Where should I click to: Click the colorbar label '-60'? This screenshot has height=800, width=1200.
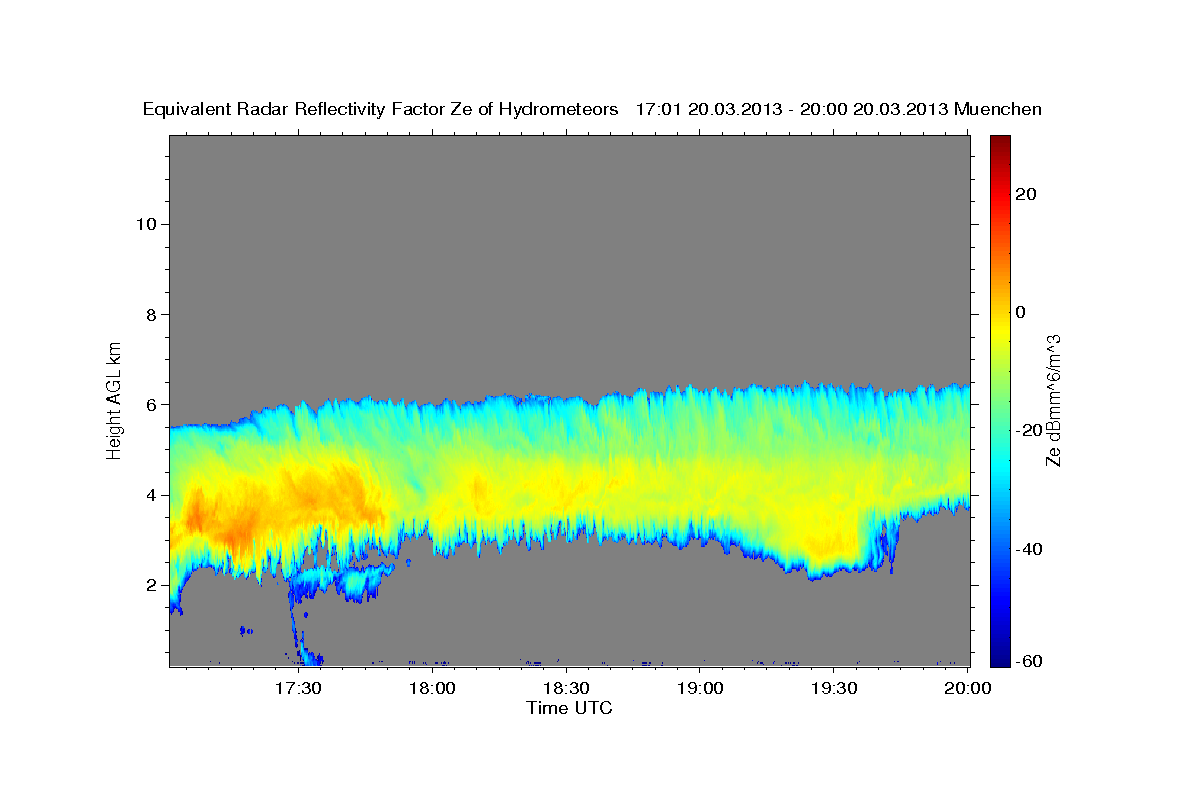pyautogui.click(x=1029, y=660)
